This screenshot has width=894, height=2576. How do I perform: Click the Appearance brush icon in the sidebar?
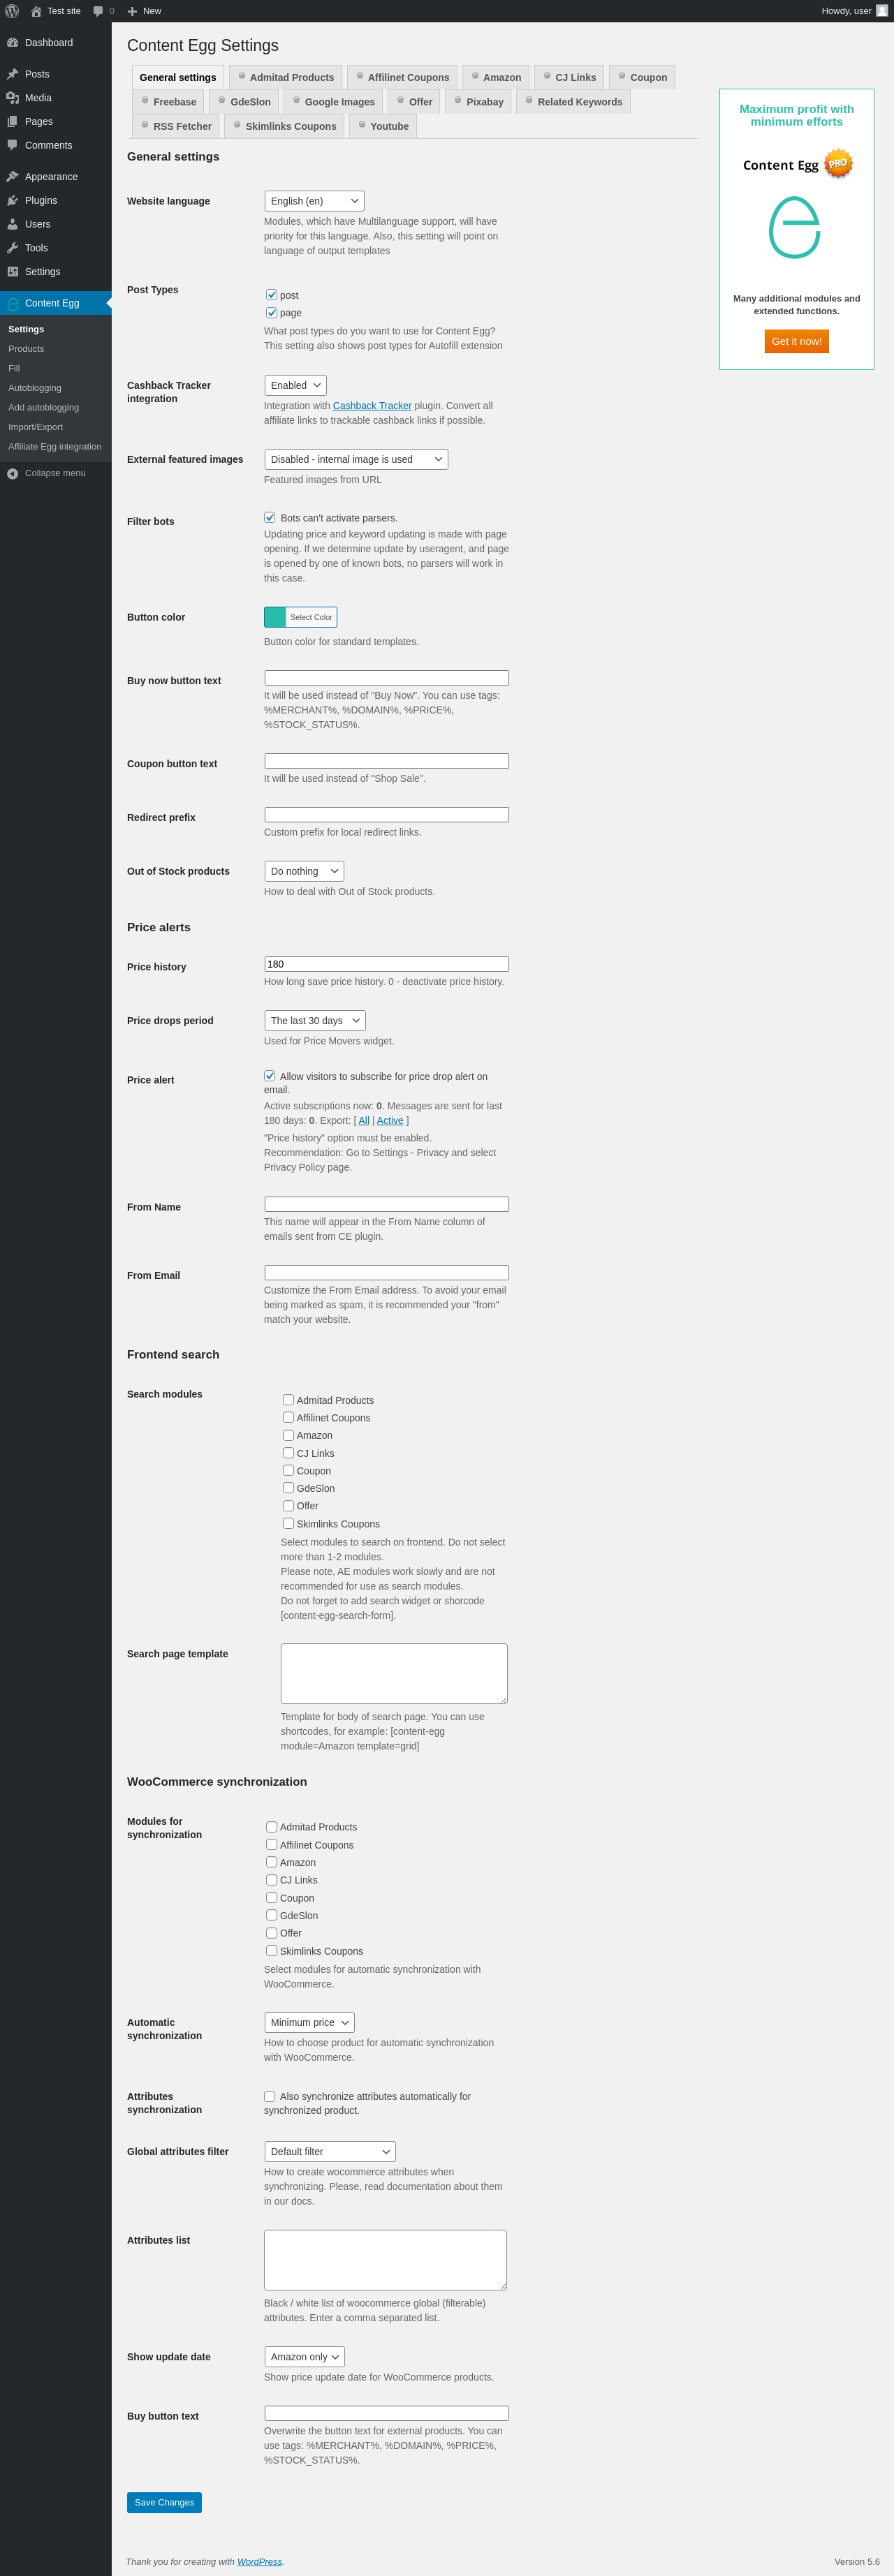tap(13, 177)
